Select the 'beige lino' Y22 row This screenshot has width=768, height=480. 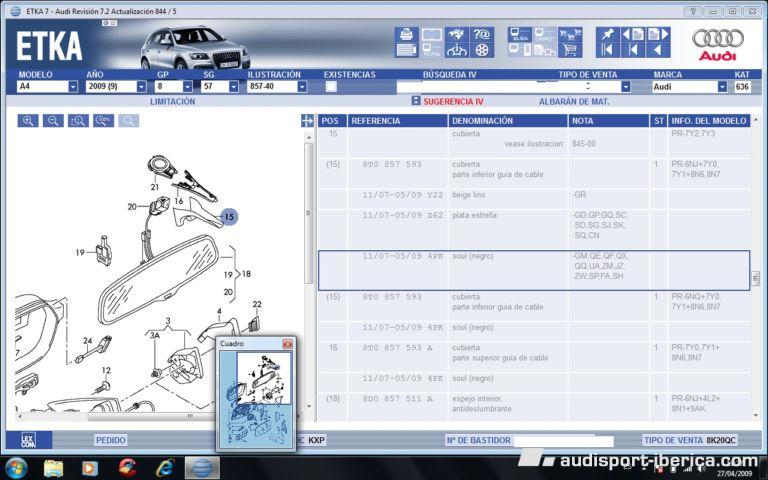(534, 199)
